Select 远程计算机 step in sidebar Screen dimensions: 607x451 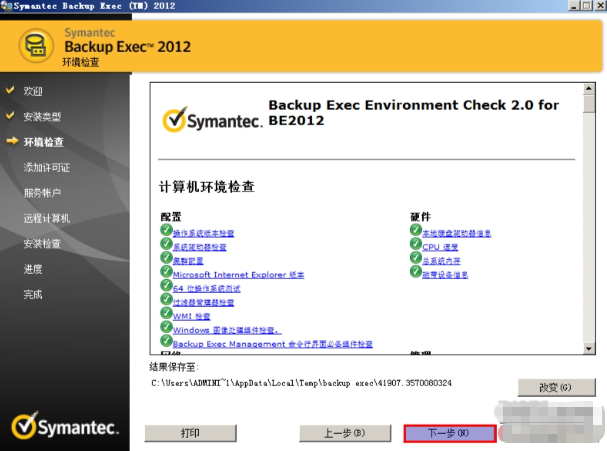pyautogui.click(x=47, y=218)
